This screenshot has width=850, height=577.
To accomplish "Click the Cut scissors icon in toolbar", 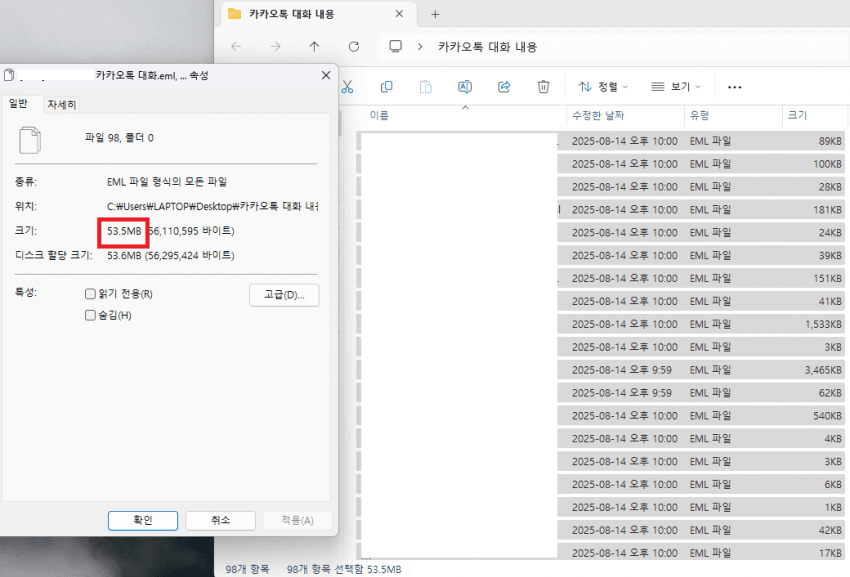I will 348,87.
